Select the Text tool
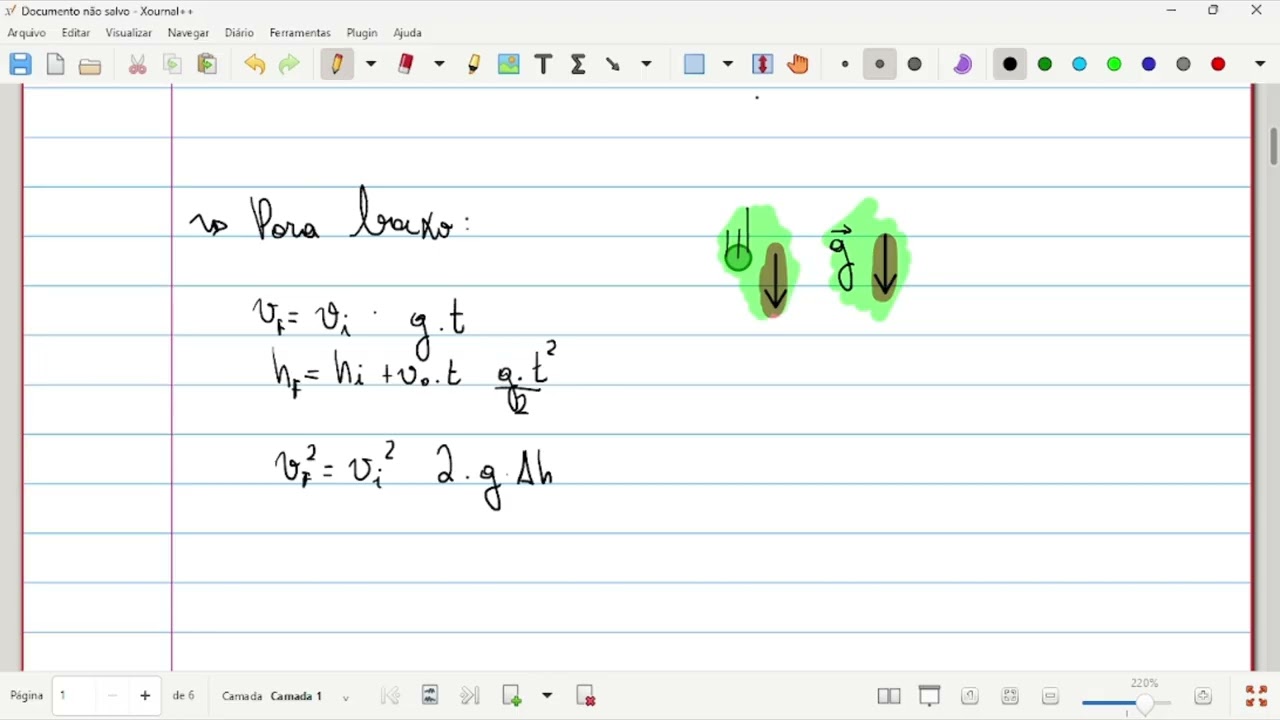 pyautogui.click(x=543, y=64)
